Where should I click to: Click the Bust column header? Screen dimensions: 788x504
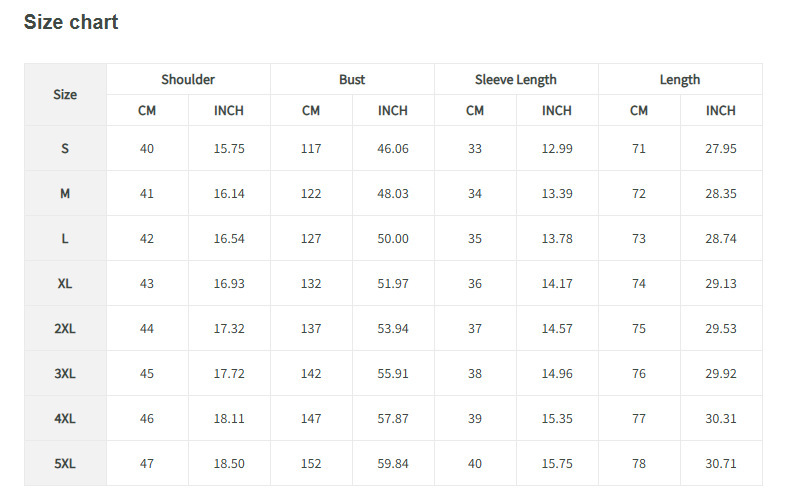click(352, 80)
